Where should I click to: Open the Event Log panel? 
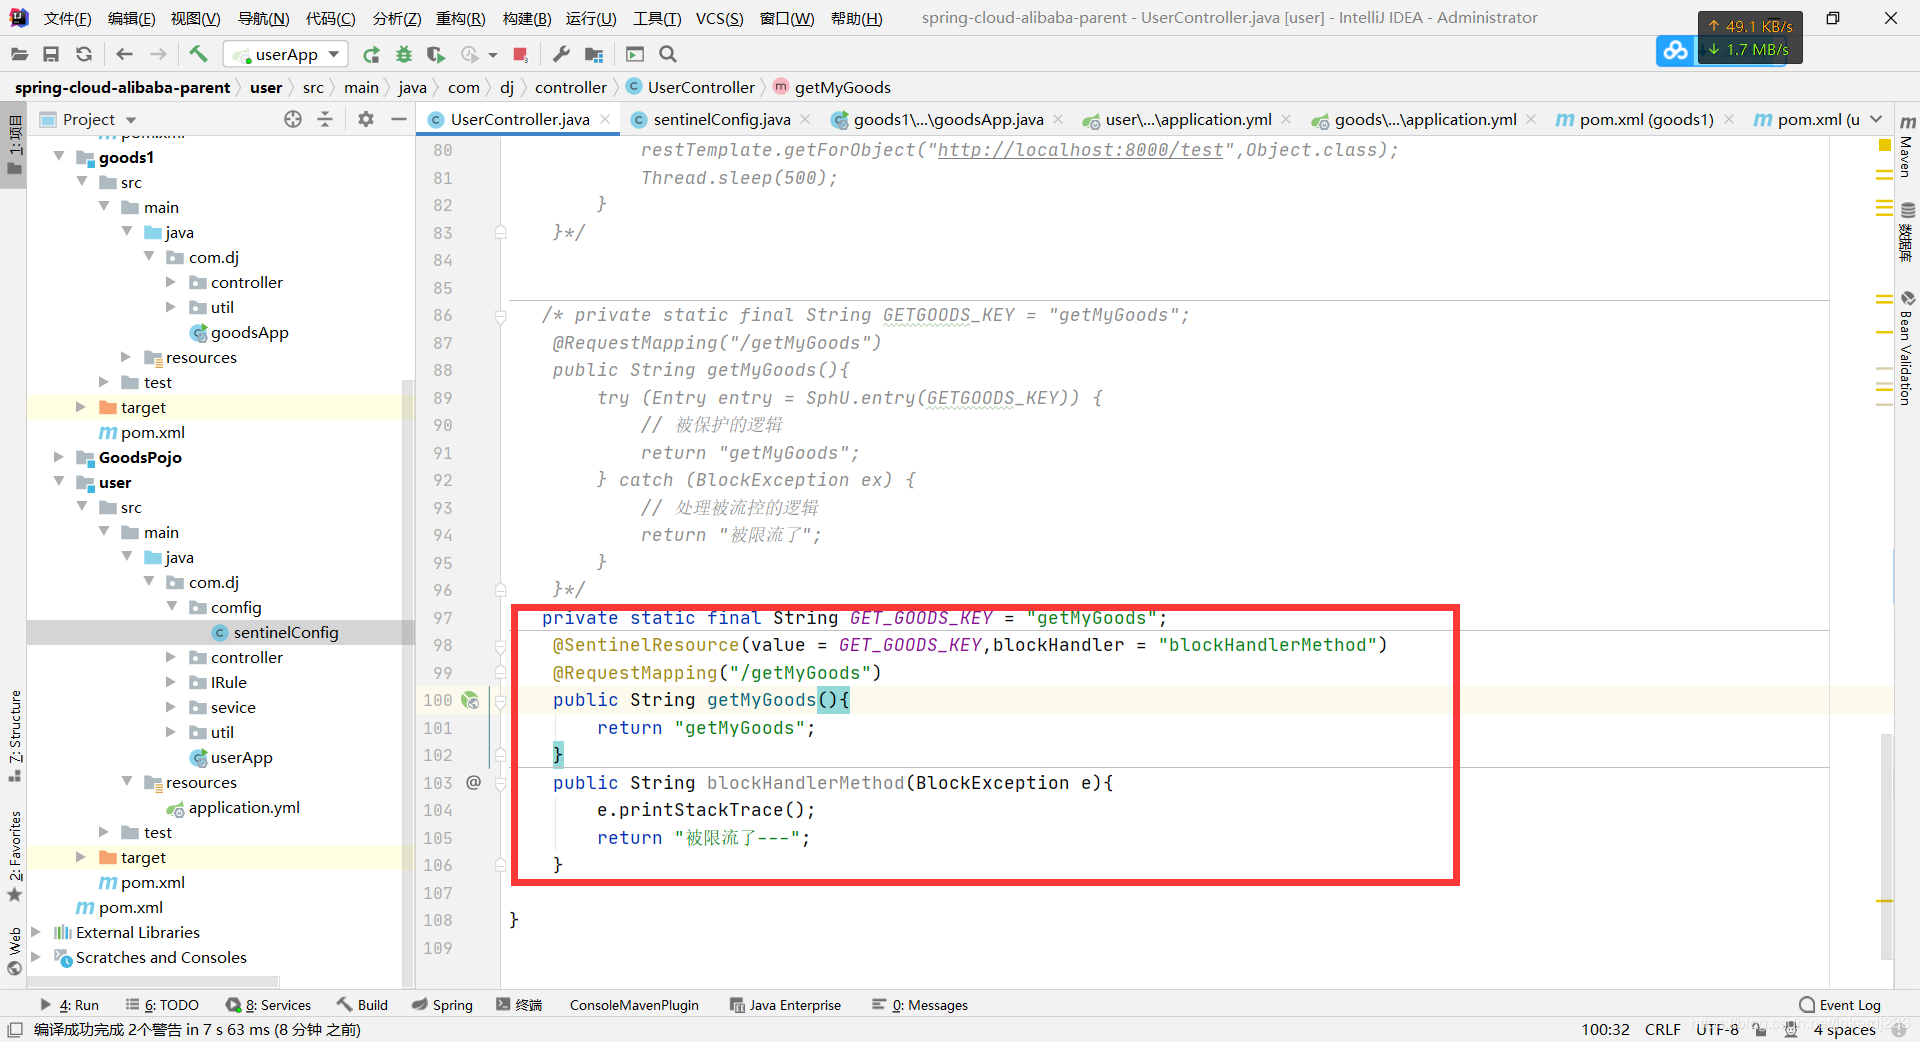[x=1839, y=1005]
